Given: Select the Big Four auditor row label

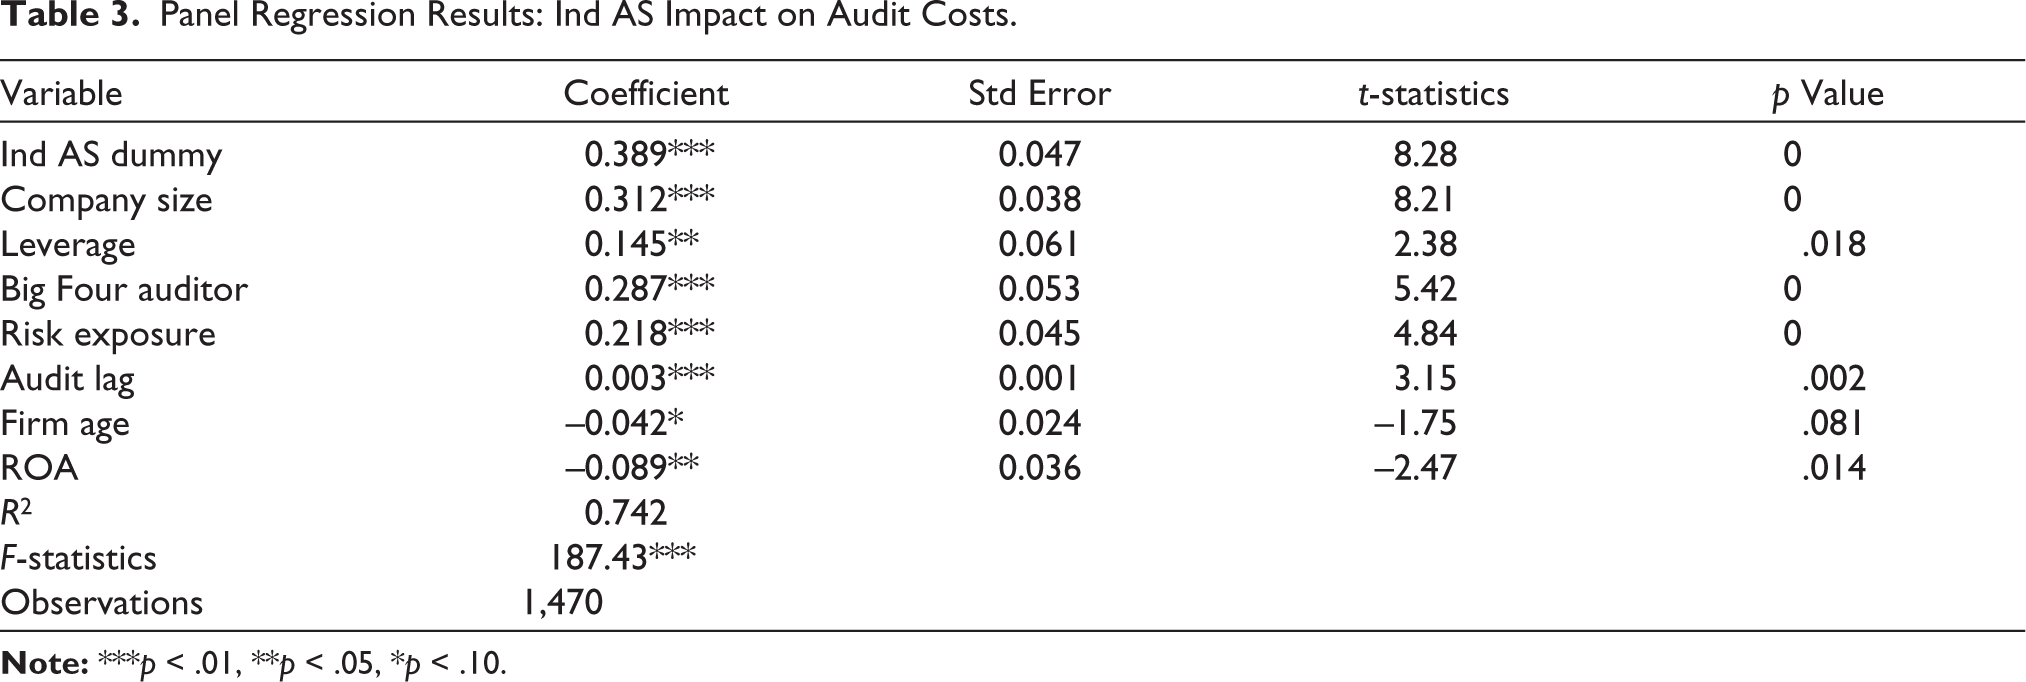Looking at the screenshot, I should (x=124, y=289).
